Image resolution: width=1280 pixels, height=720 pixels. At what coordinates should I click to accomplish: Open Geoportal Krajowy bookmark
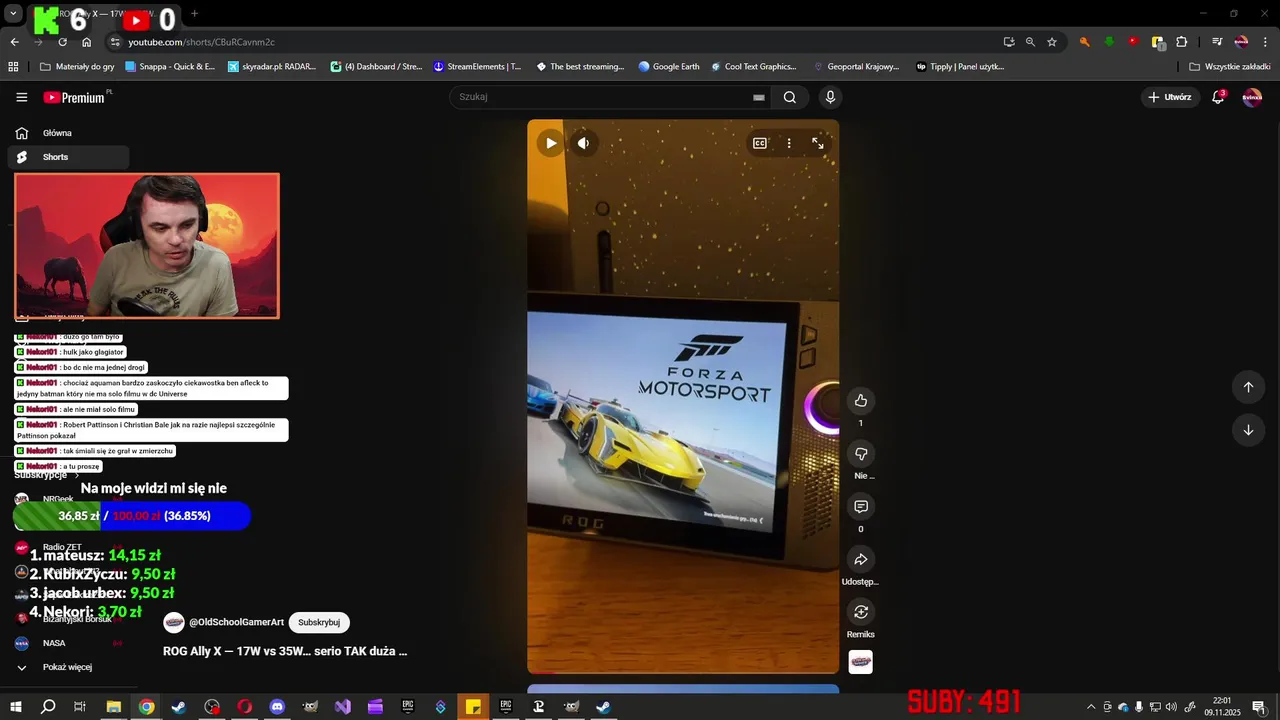(856, 67)
